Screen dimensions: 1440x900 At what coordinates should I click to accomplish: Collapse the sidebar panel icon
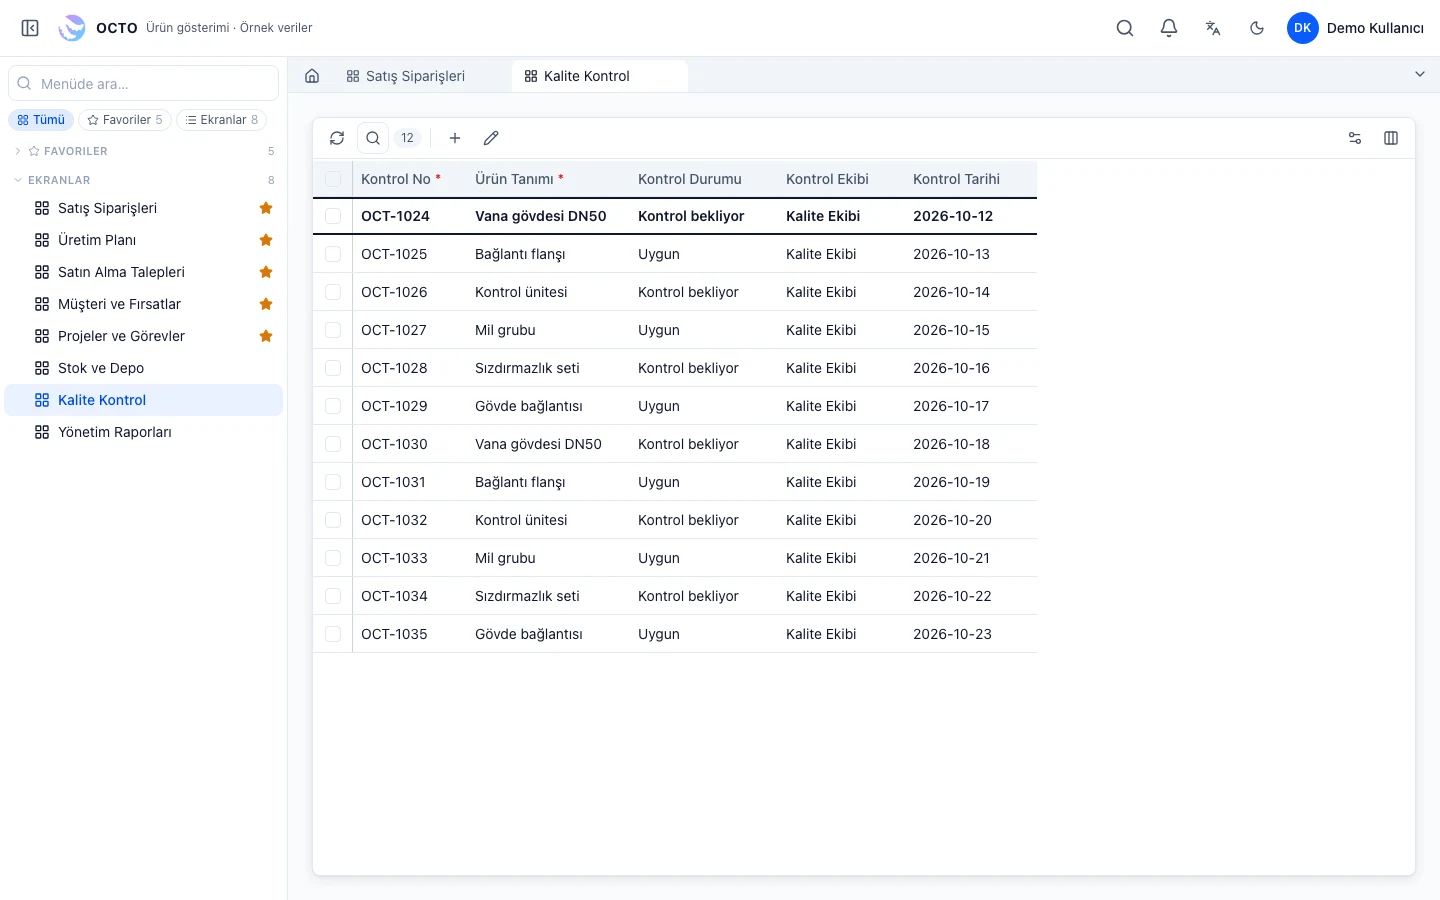[30, 28]
